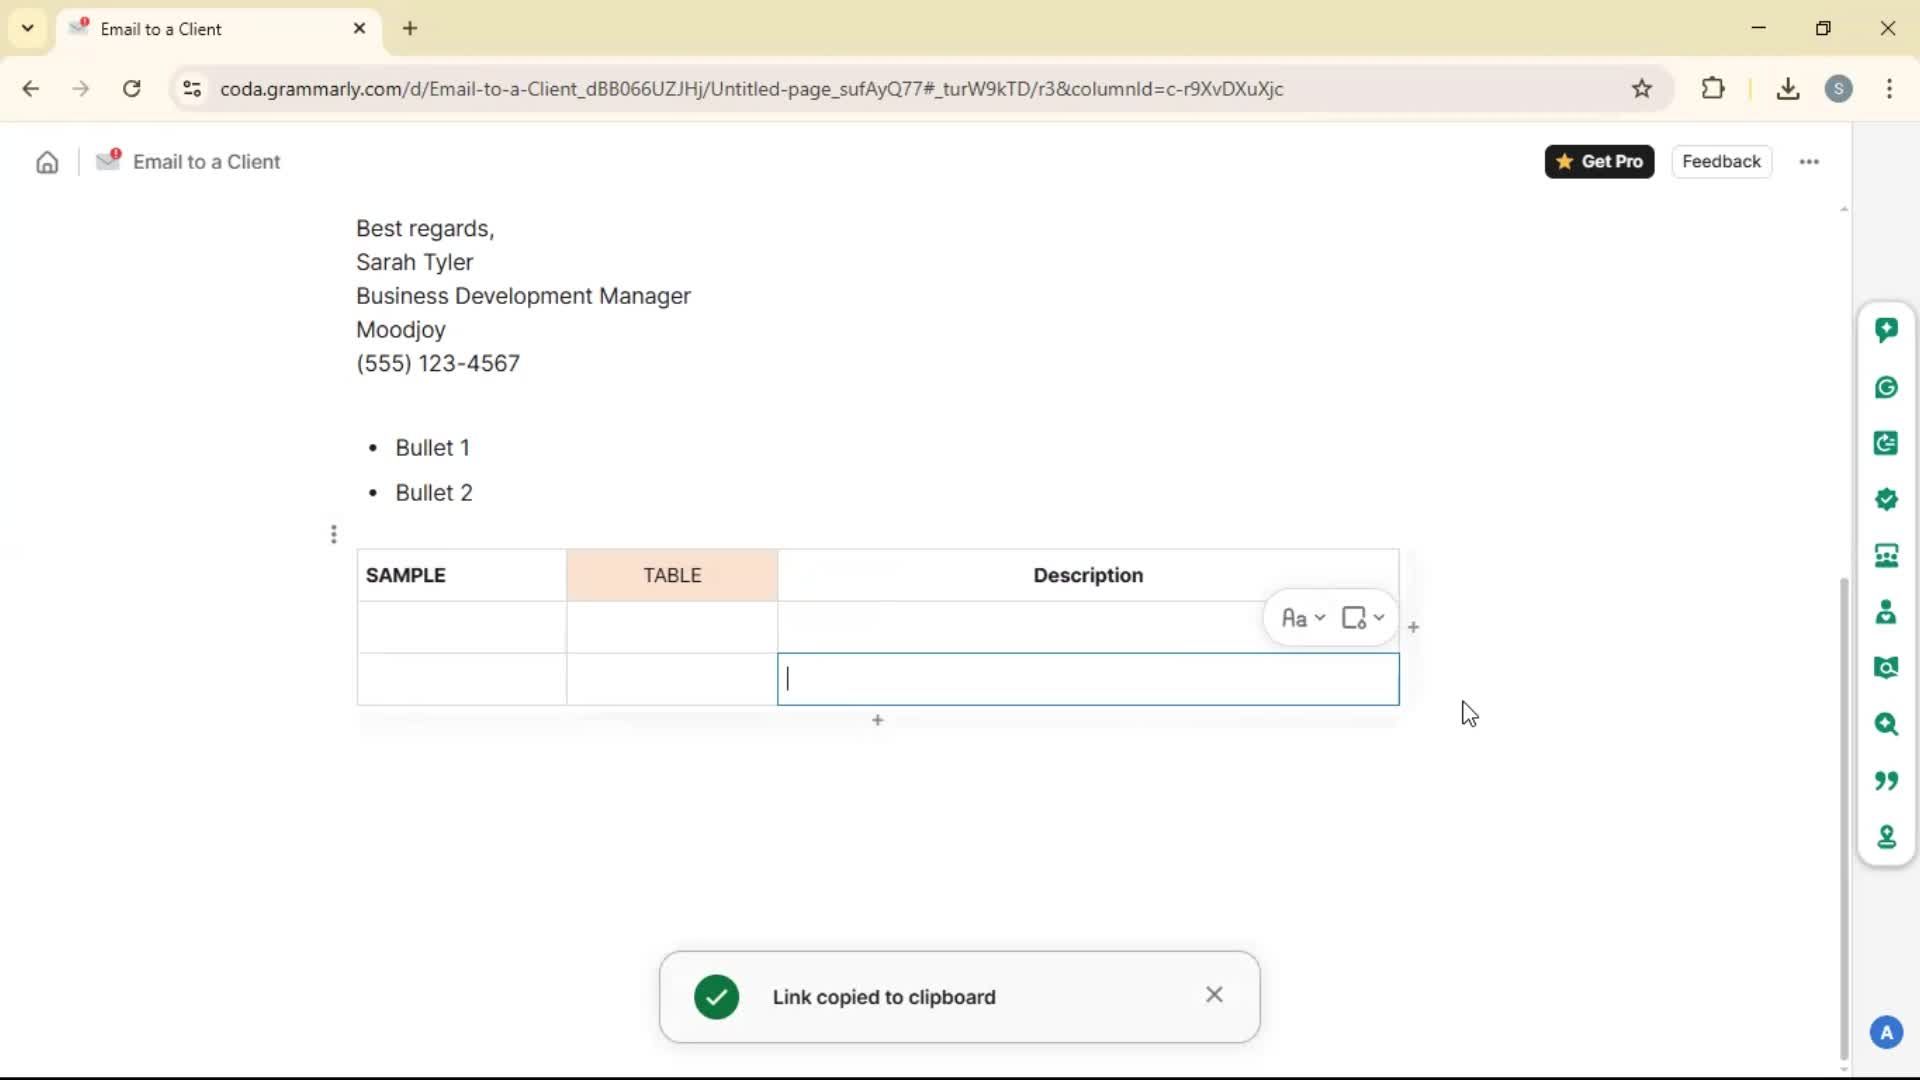Expand the cell style dropdown
Image resolution: width=1920 pixels, height=1080 pixels.
(x=1363, y=618)
